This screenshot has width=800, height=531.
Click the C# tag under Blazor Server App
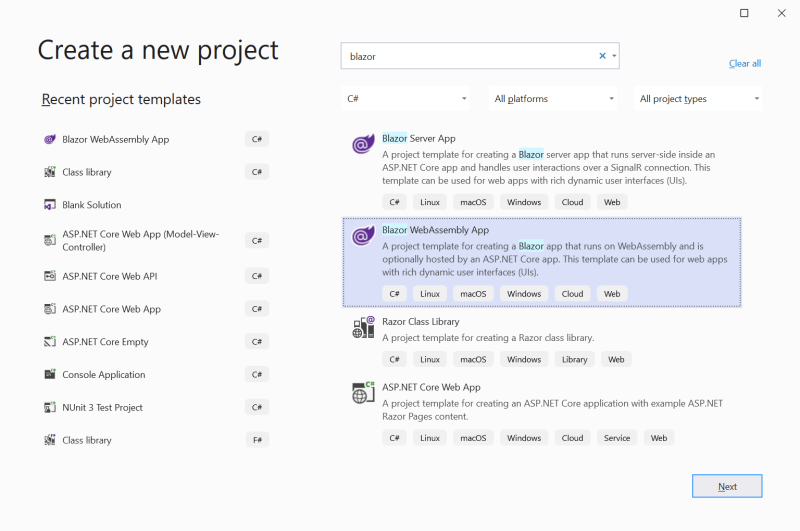pyautogui.click(x=394, y=202)
